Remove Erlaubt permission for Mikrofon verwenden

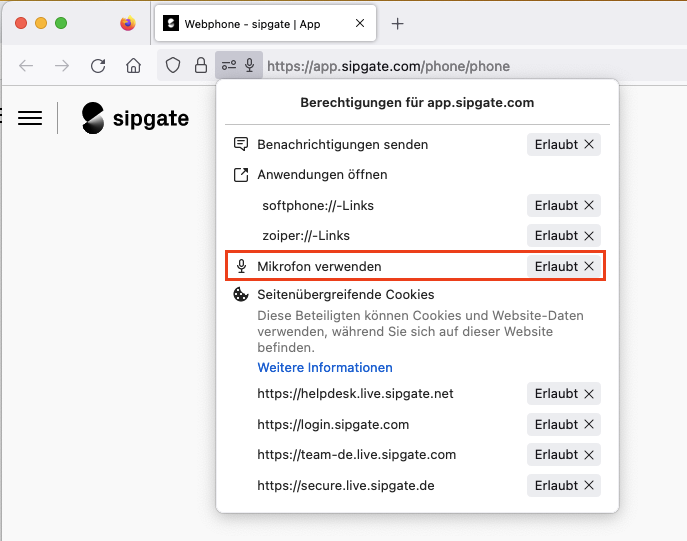click(589, 266)
